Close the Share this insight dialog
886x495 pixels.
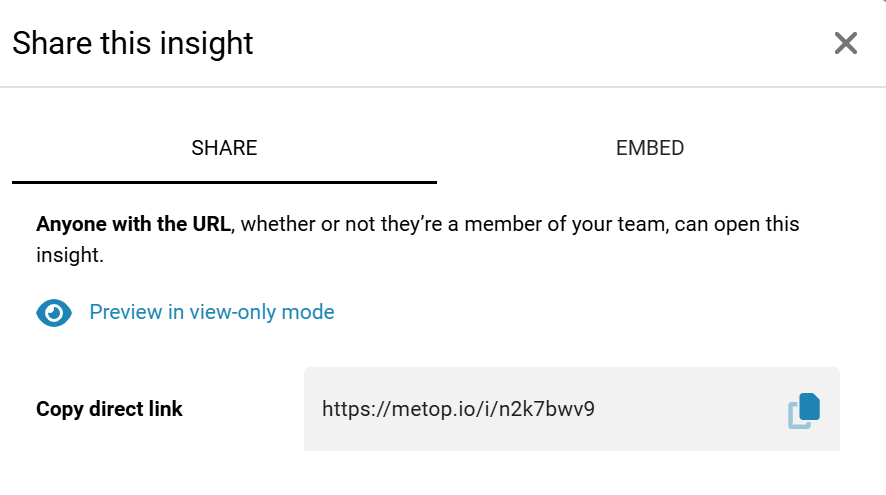coord(846,43)
